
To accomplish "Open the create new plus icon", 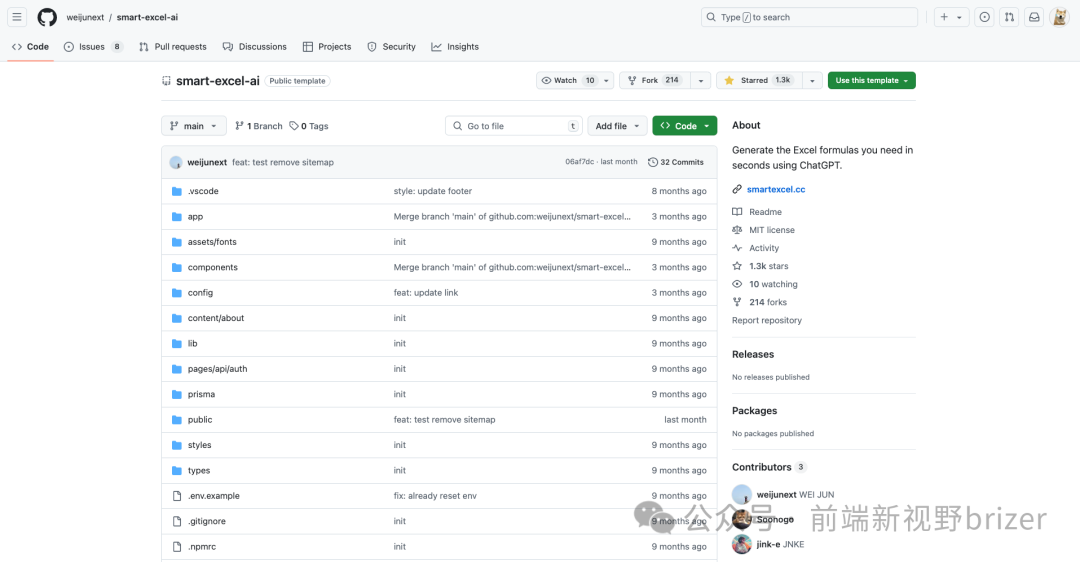I will pyautogui.click(x=944, y=17).
